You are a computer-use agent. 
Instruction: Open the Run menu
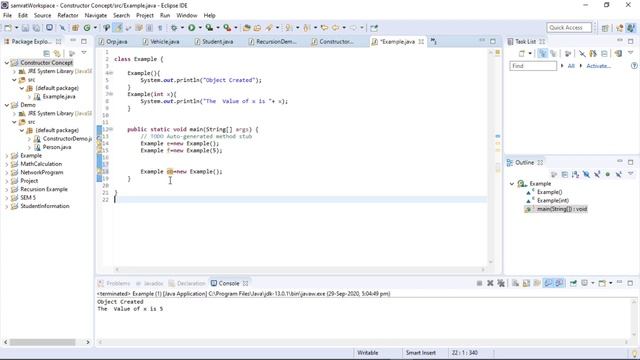coord(165,15)
